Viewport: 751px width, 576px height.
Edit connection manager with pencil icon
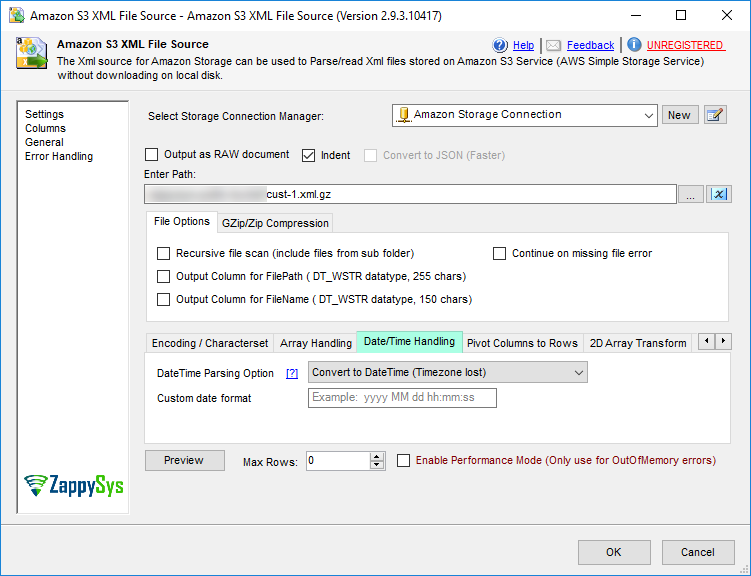(715, 115)
